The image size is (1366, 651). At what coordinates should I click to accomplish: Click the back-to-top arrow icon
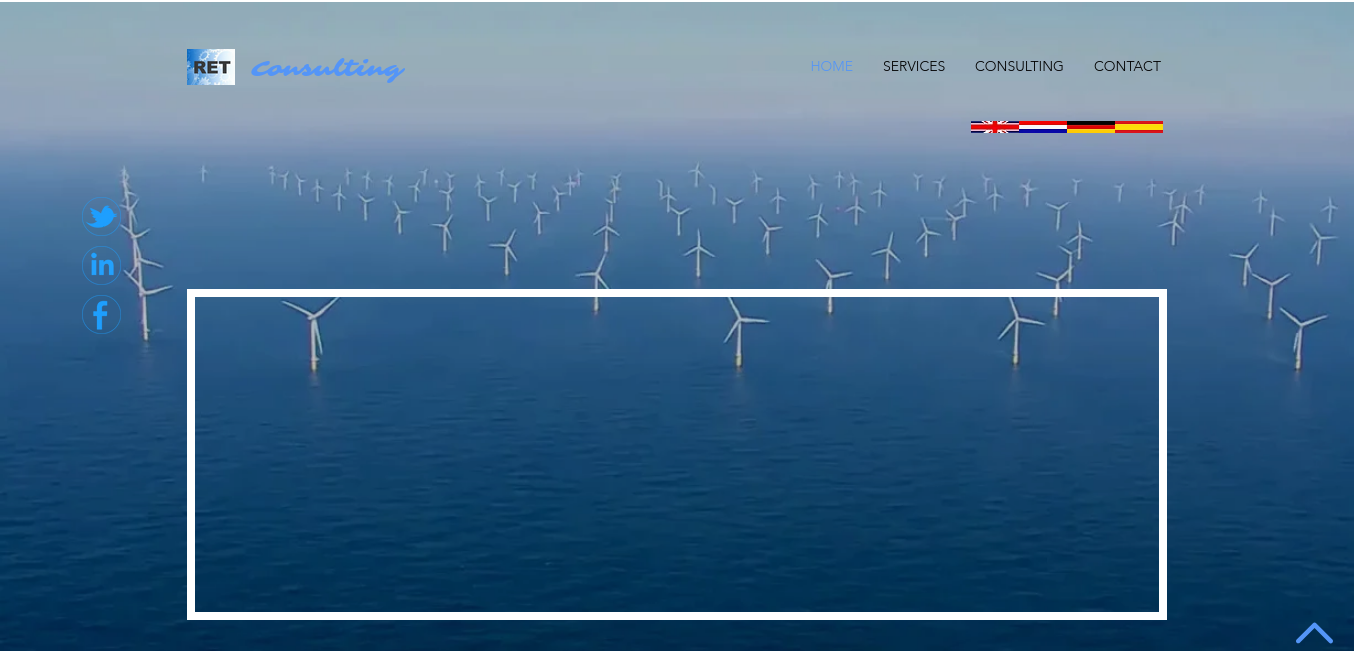(1314, 632)
